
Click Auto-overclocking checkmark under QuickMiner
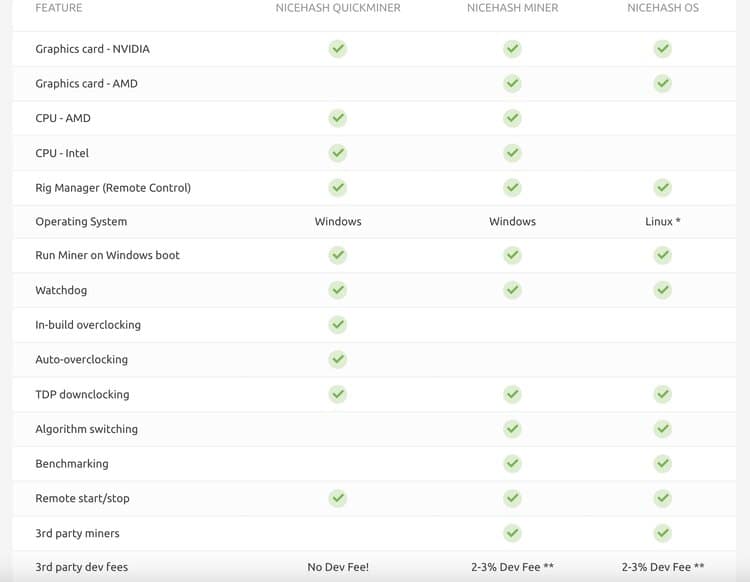[338, 359]
